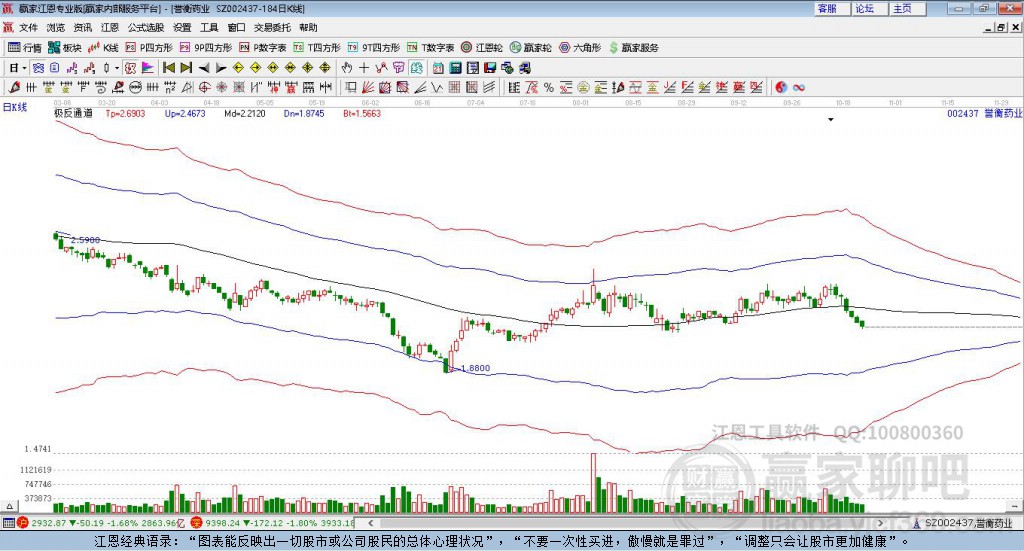Open 赢家服务 with the dollar icon

point(633,48)
